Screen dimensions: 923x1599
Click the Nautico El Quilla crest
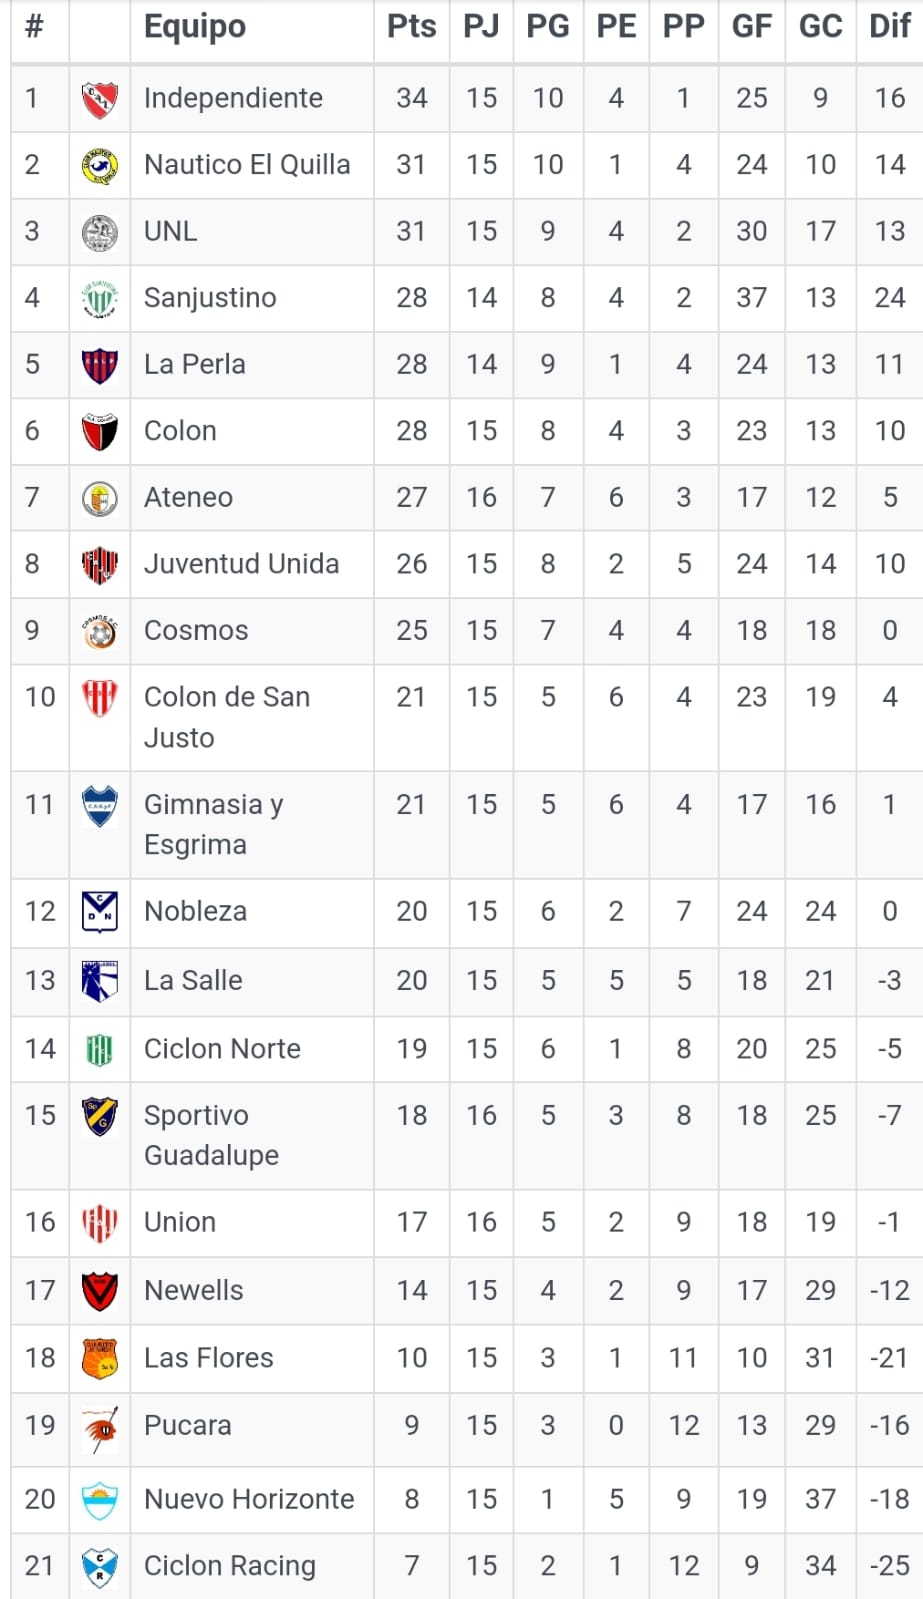pos(100,165)
